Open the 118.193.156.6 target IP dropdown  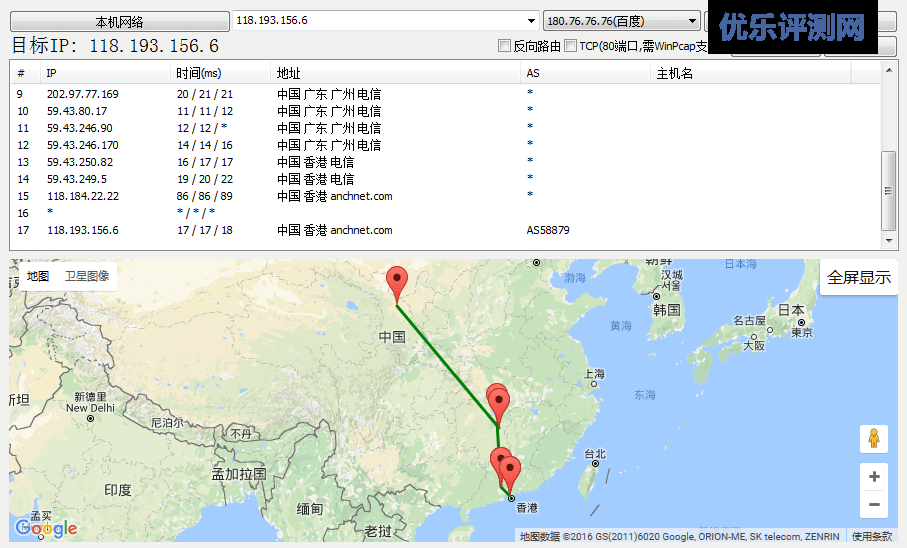point(531,21)
